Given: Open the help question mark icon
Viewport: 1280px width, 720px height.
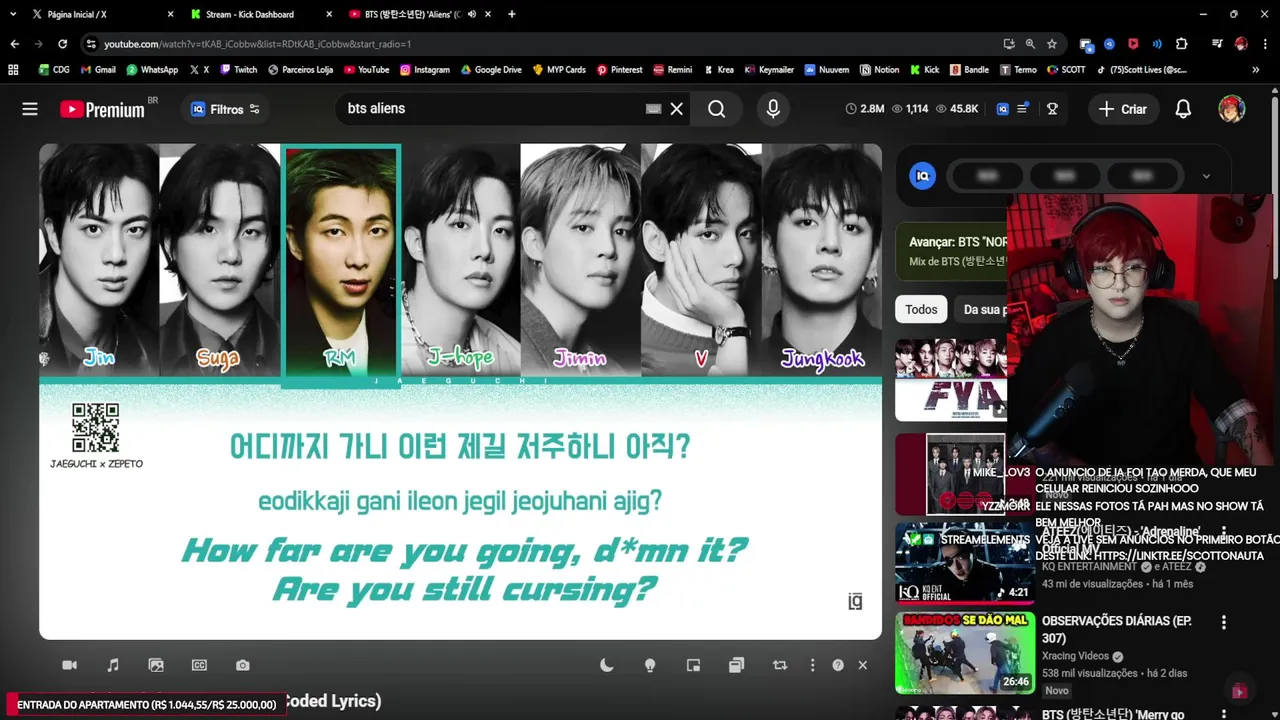Looking at the screenshot, I should coord(838,665).
